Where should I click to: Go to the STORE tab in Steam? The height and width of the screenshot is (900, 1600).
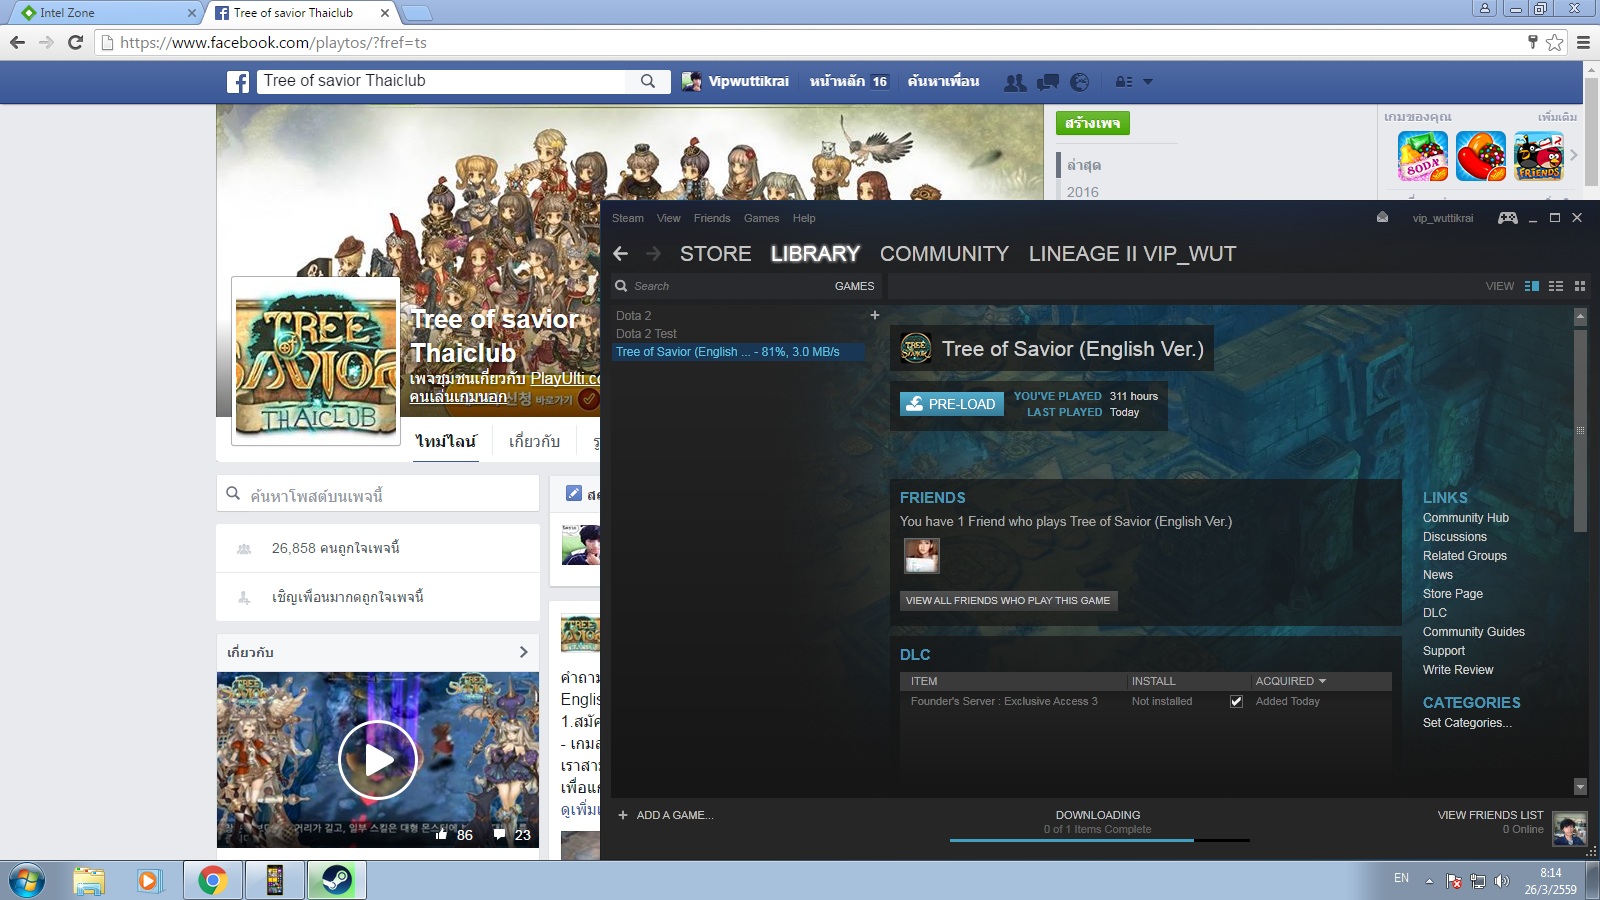715,254
